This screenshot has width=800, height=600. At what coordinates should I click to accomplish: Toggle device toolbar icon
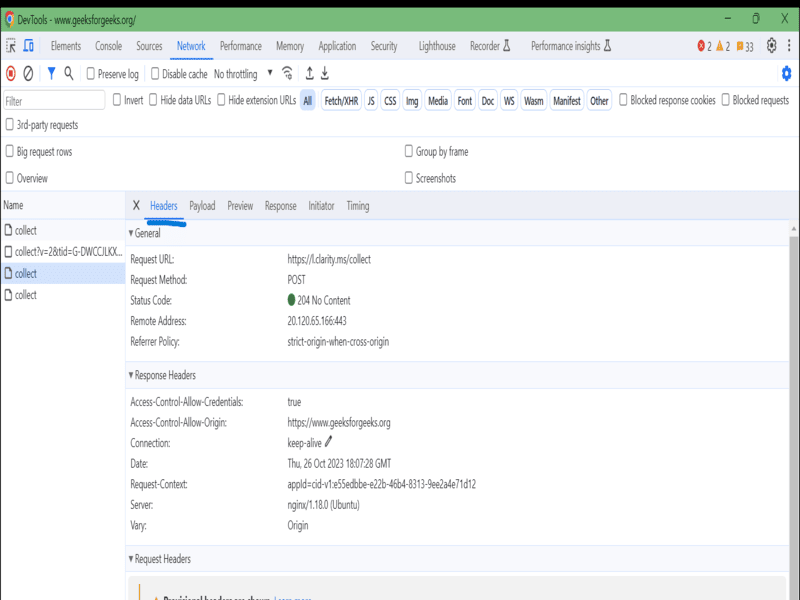coord(29,46)
